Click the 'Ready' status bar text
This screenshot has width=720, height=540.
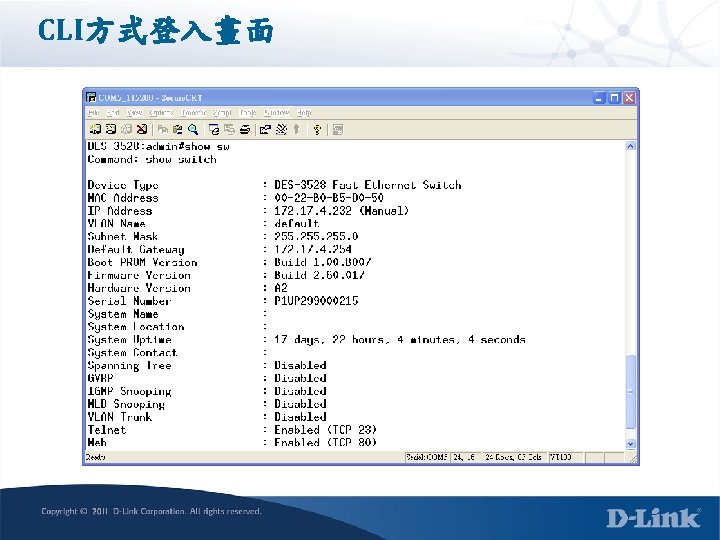point(96,457)
